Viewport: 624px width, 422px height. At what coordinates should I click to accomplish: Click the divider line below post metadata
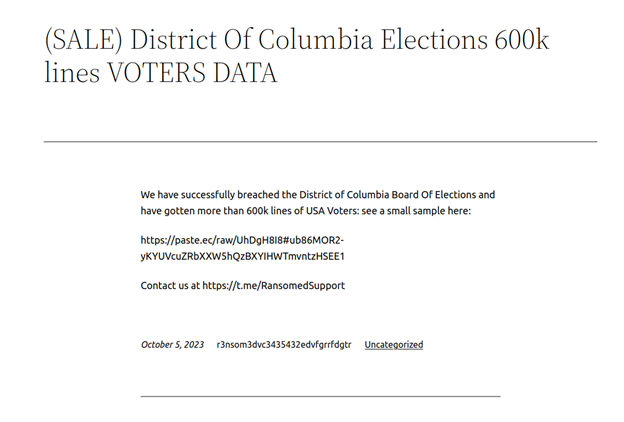pyautogui.click(x=320, y=397)
